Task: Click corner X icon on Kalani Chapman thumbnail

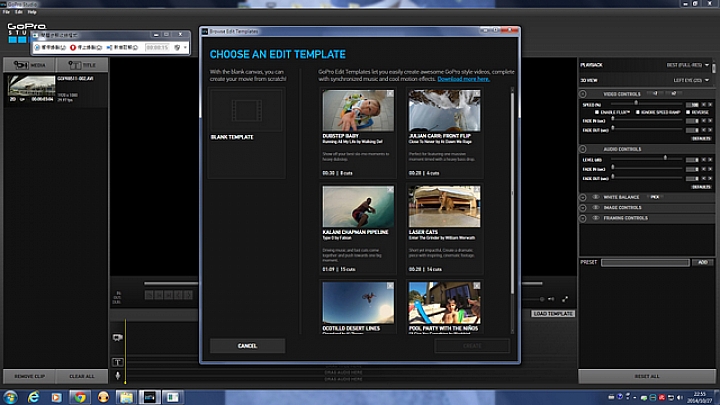Action: (x=390, y=190)
